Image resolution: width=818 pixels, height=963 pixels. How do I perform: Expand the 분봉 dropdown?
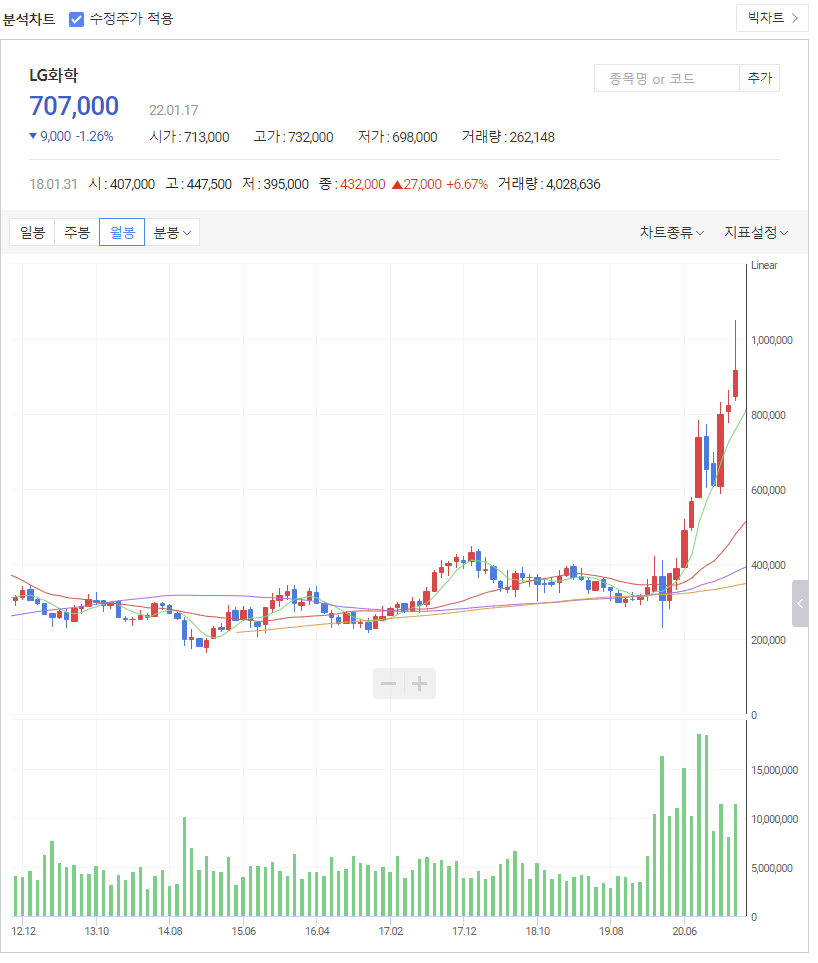(174, 234)
